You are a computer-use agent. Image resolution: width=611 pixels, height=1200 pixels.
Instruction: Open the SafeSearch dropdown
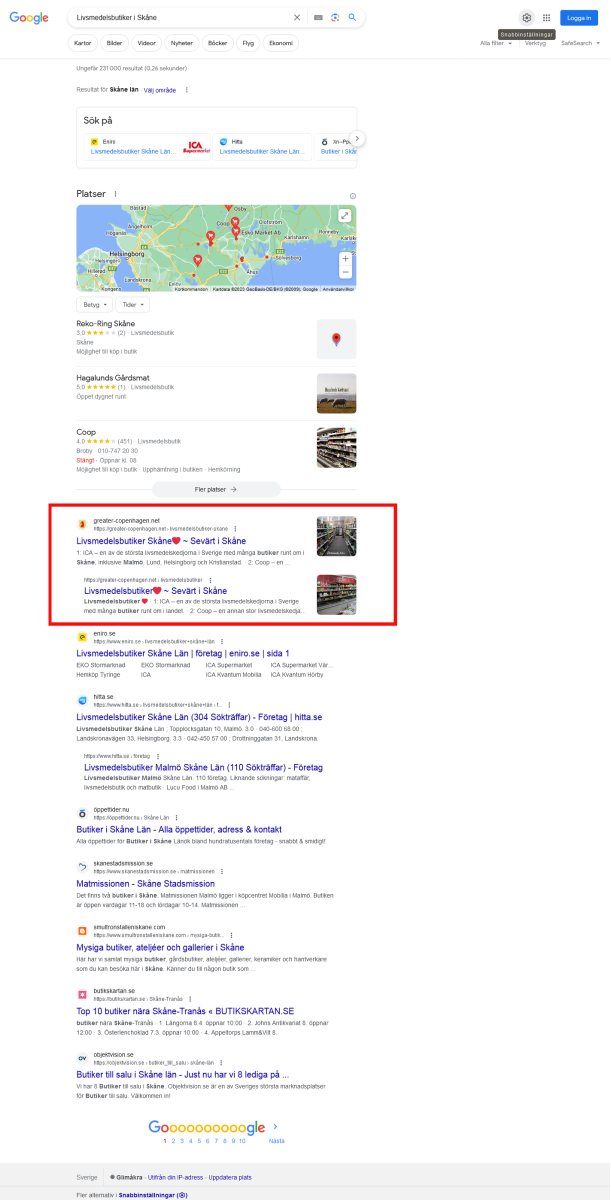pyautogui.click(x=581, y=43)
